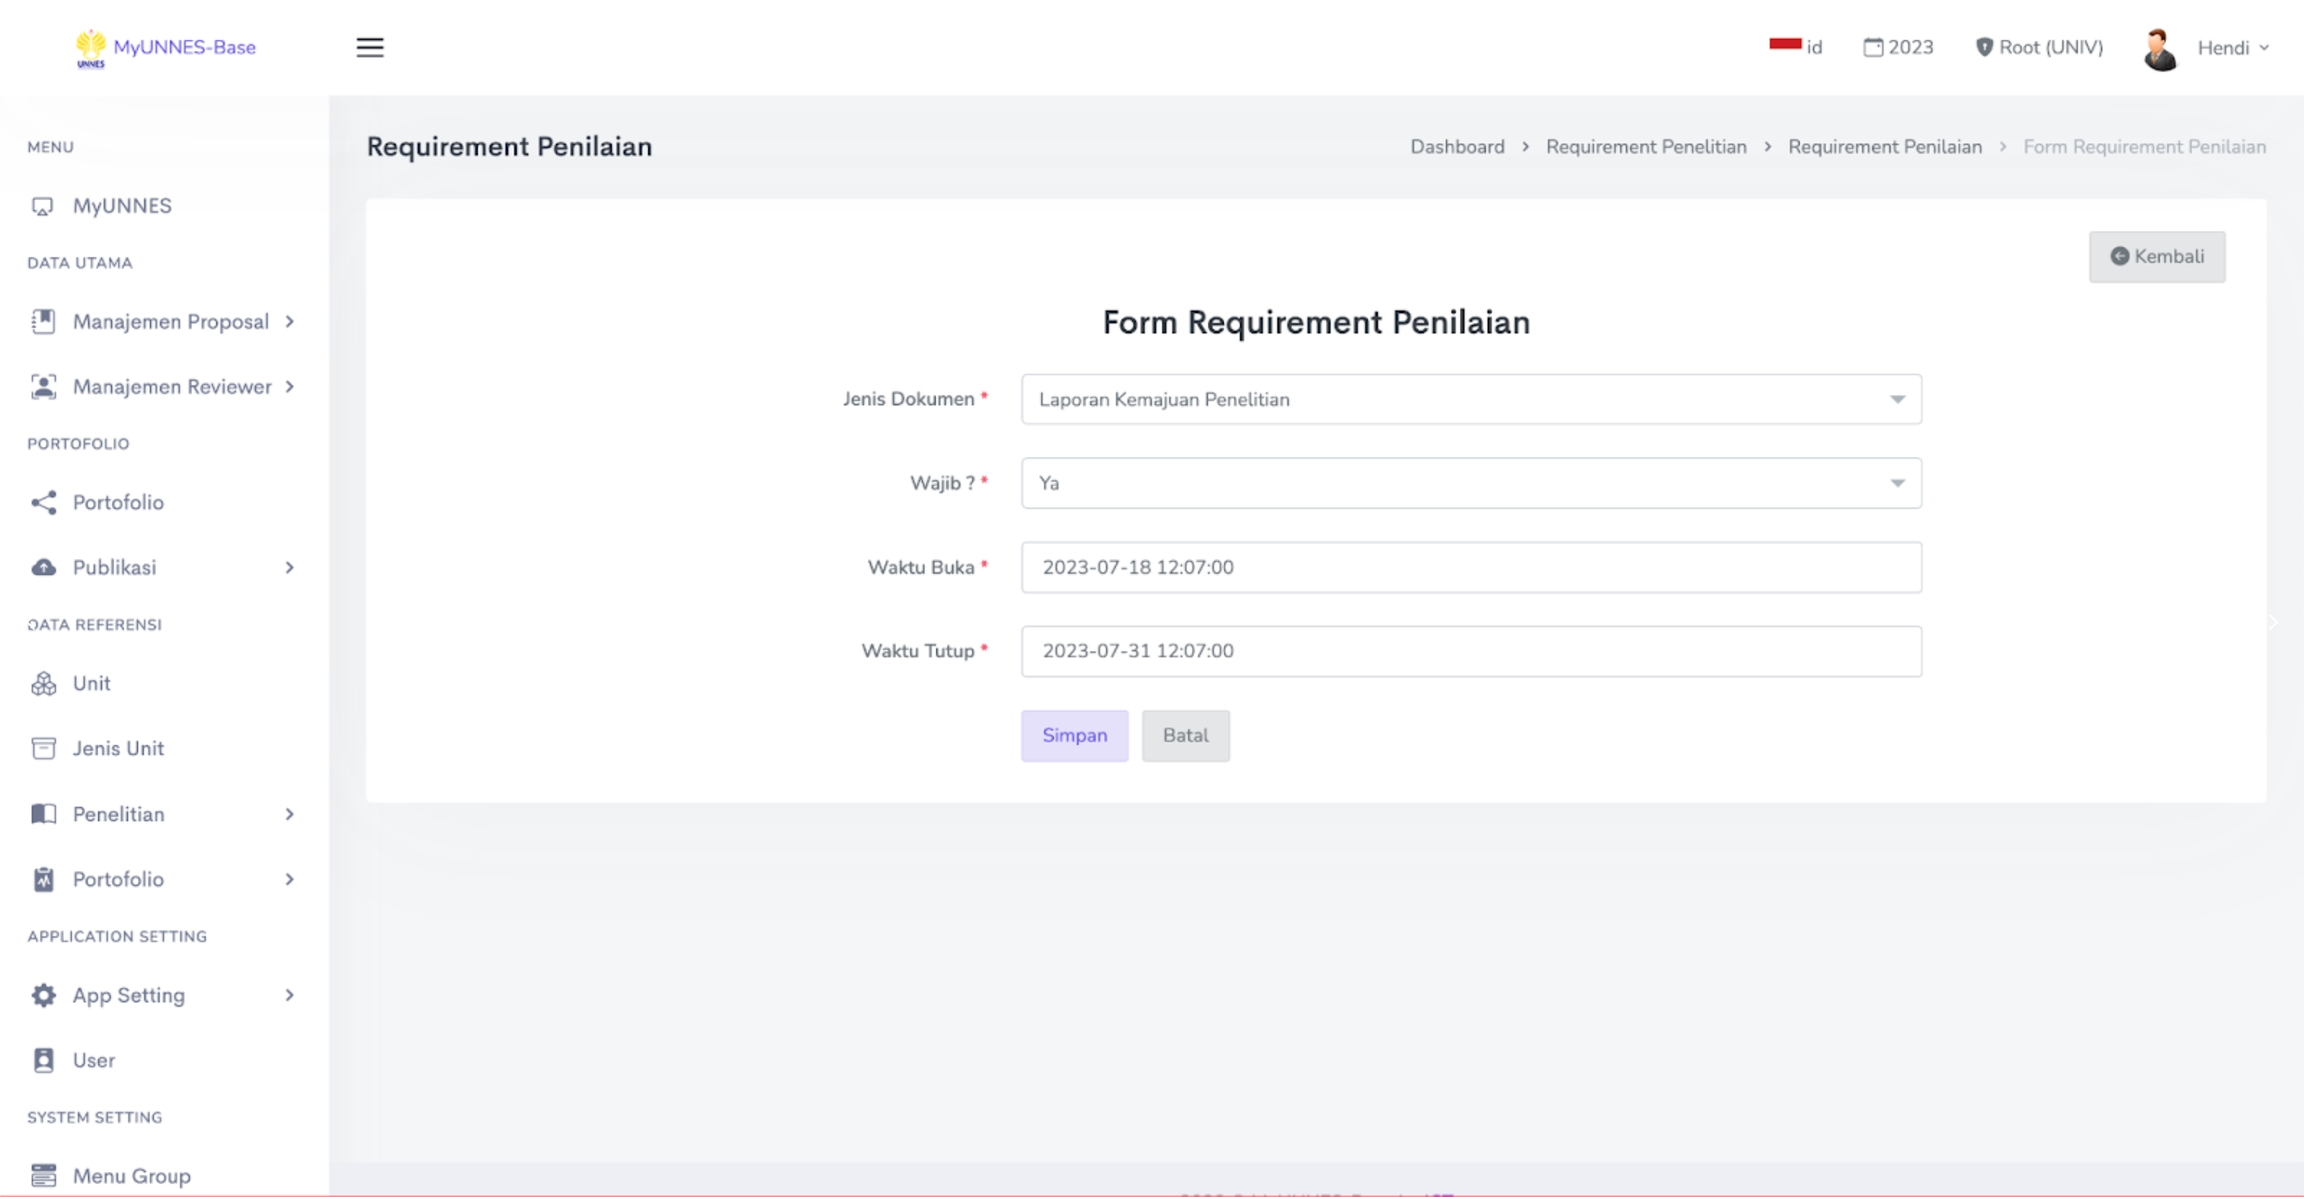The width and height of the screenshot is (2304, 1197).
Task: Open the Jenis Dokumen dropdown
Action: [x=1470, y=399]
